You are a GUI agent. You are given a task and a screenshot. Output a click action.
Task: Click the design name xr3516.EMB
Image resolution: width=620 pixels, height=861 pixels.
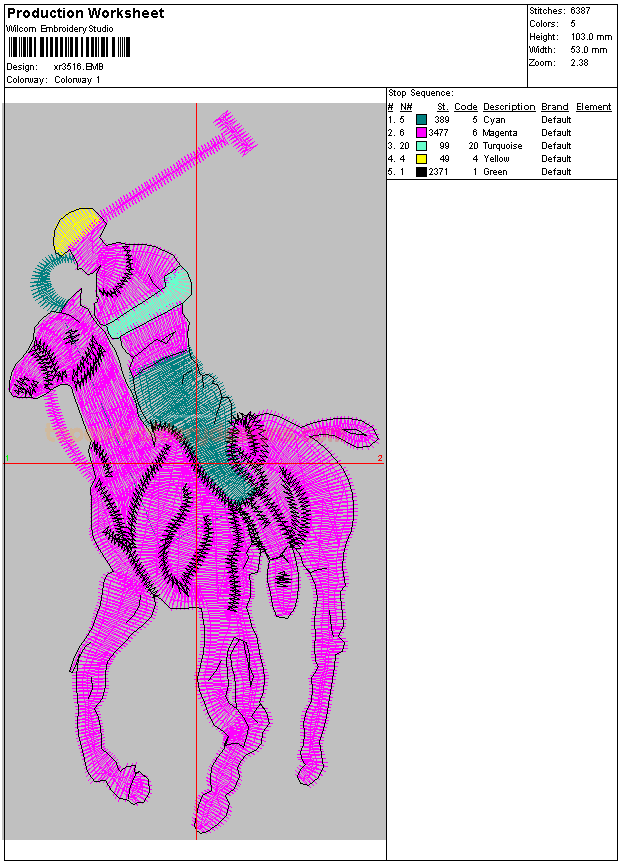[x=78, y=67]
